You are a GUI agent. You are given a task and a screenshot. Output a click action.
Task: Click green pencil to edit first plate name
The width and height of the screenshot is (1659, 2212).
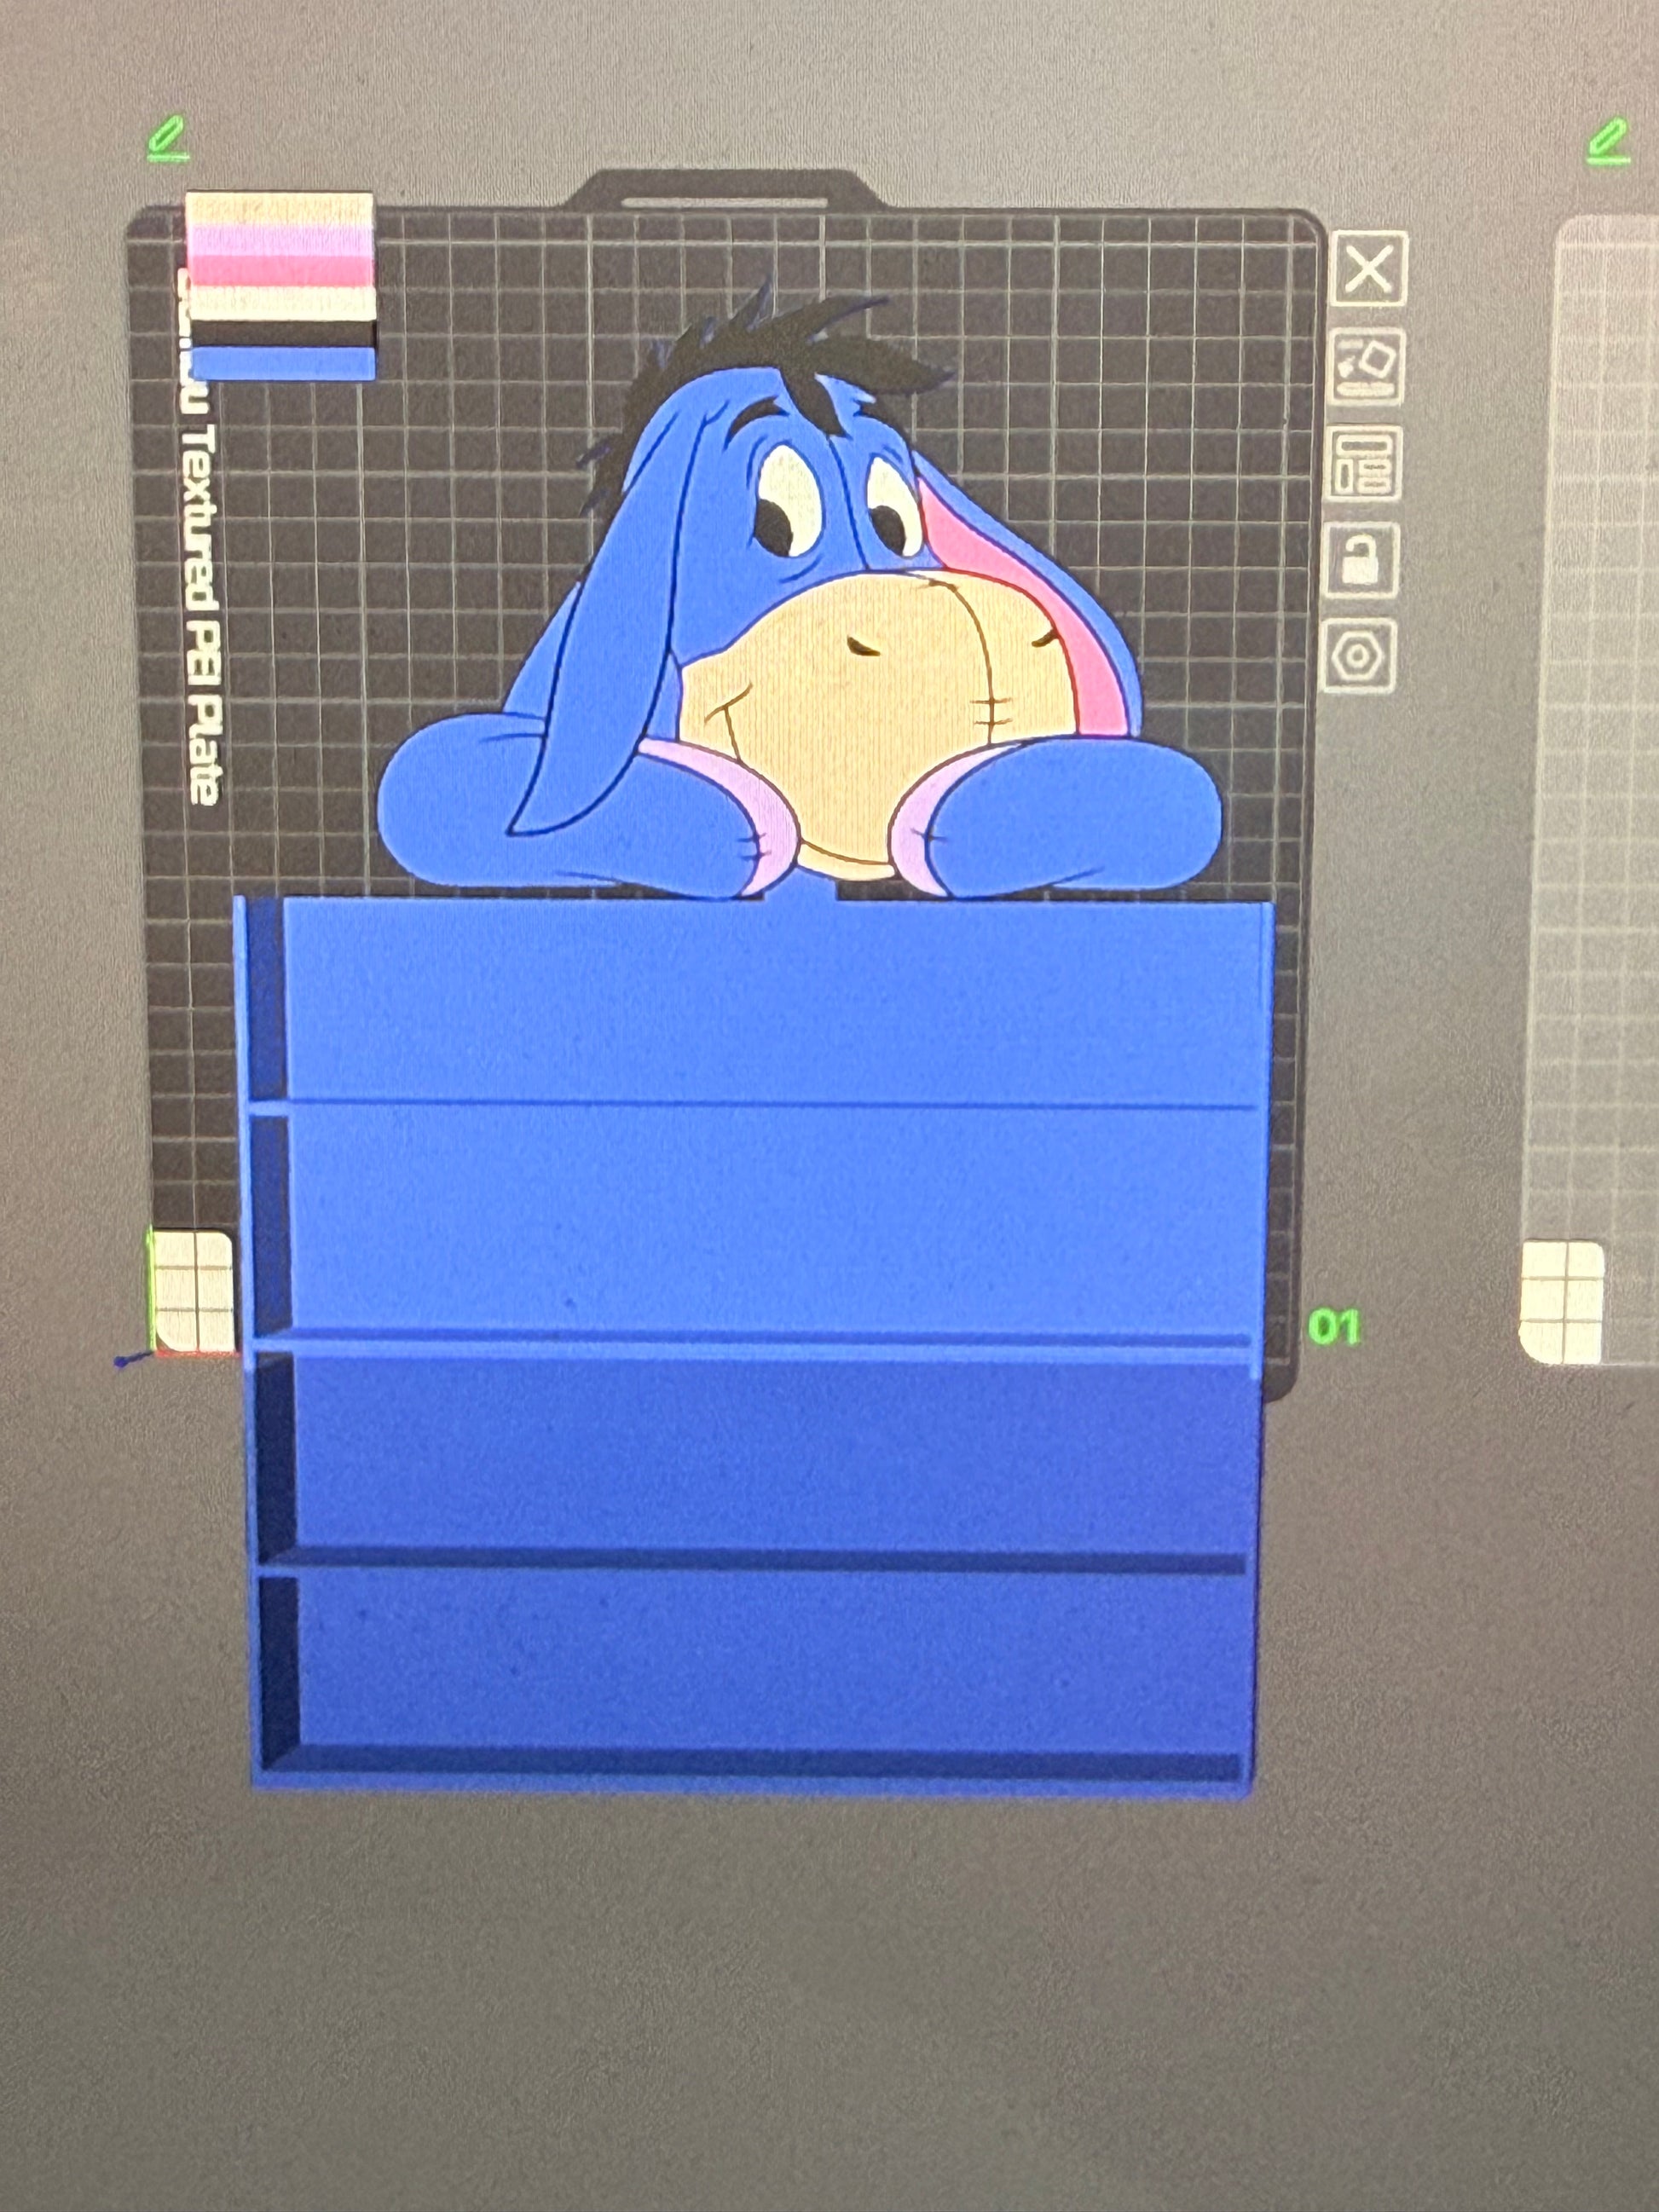pos(168,139)
